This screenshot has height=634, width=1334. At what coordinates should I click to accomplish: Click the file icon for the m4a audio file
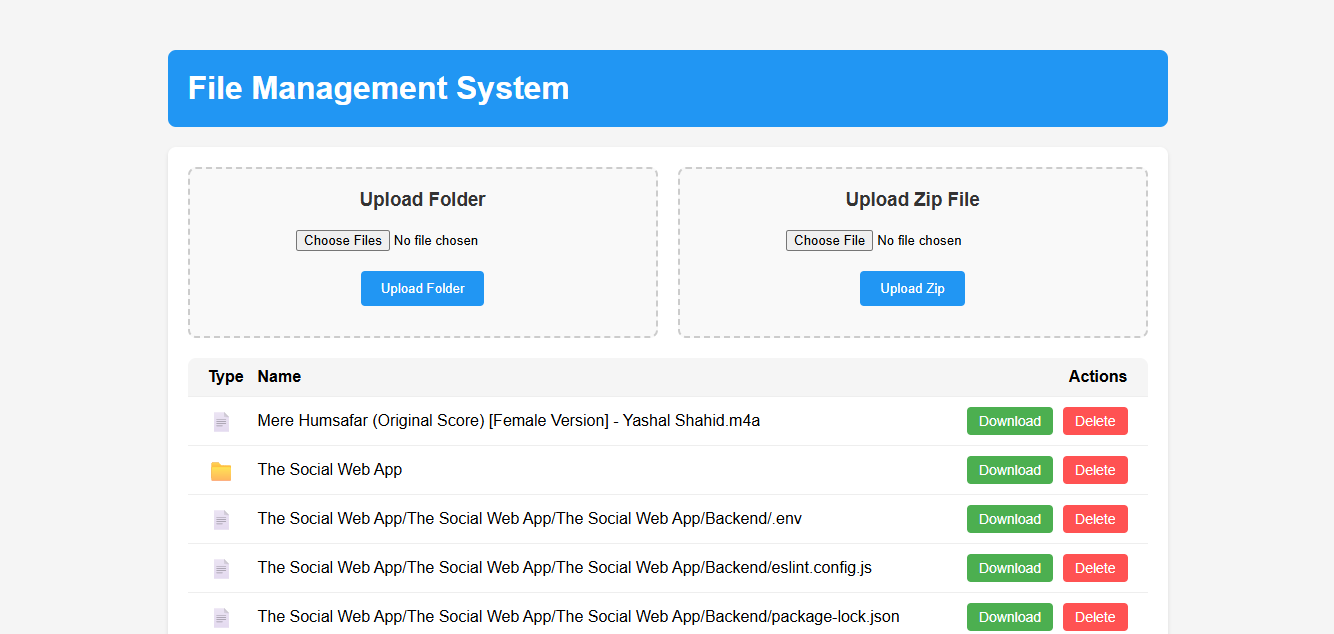coord(221,422)
